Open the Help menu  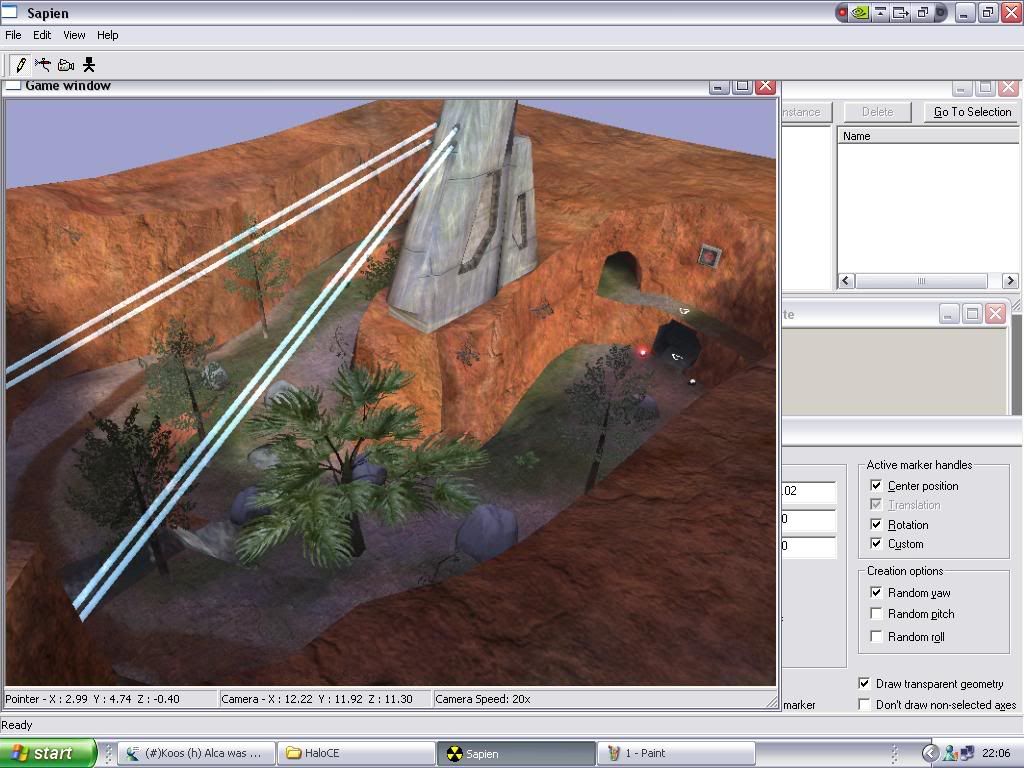[x=108, y=35]
